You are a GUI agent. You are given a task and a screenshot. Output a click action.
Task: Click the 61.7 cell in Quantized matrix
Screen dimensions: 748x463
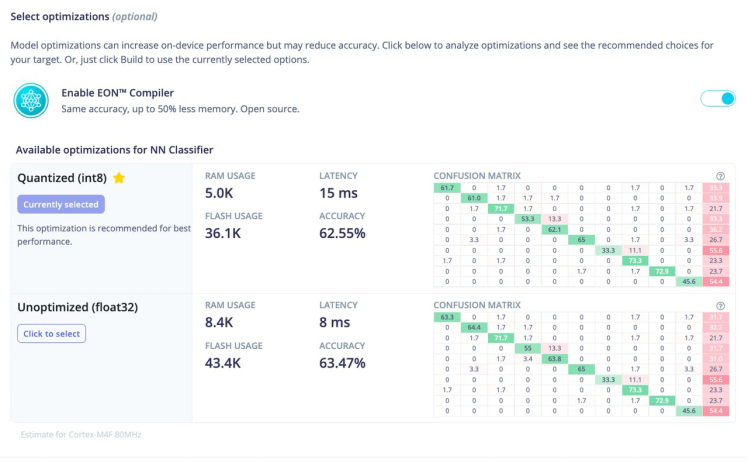coord(446,187)
